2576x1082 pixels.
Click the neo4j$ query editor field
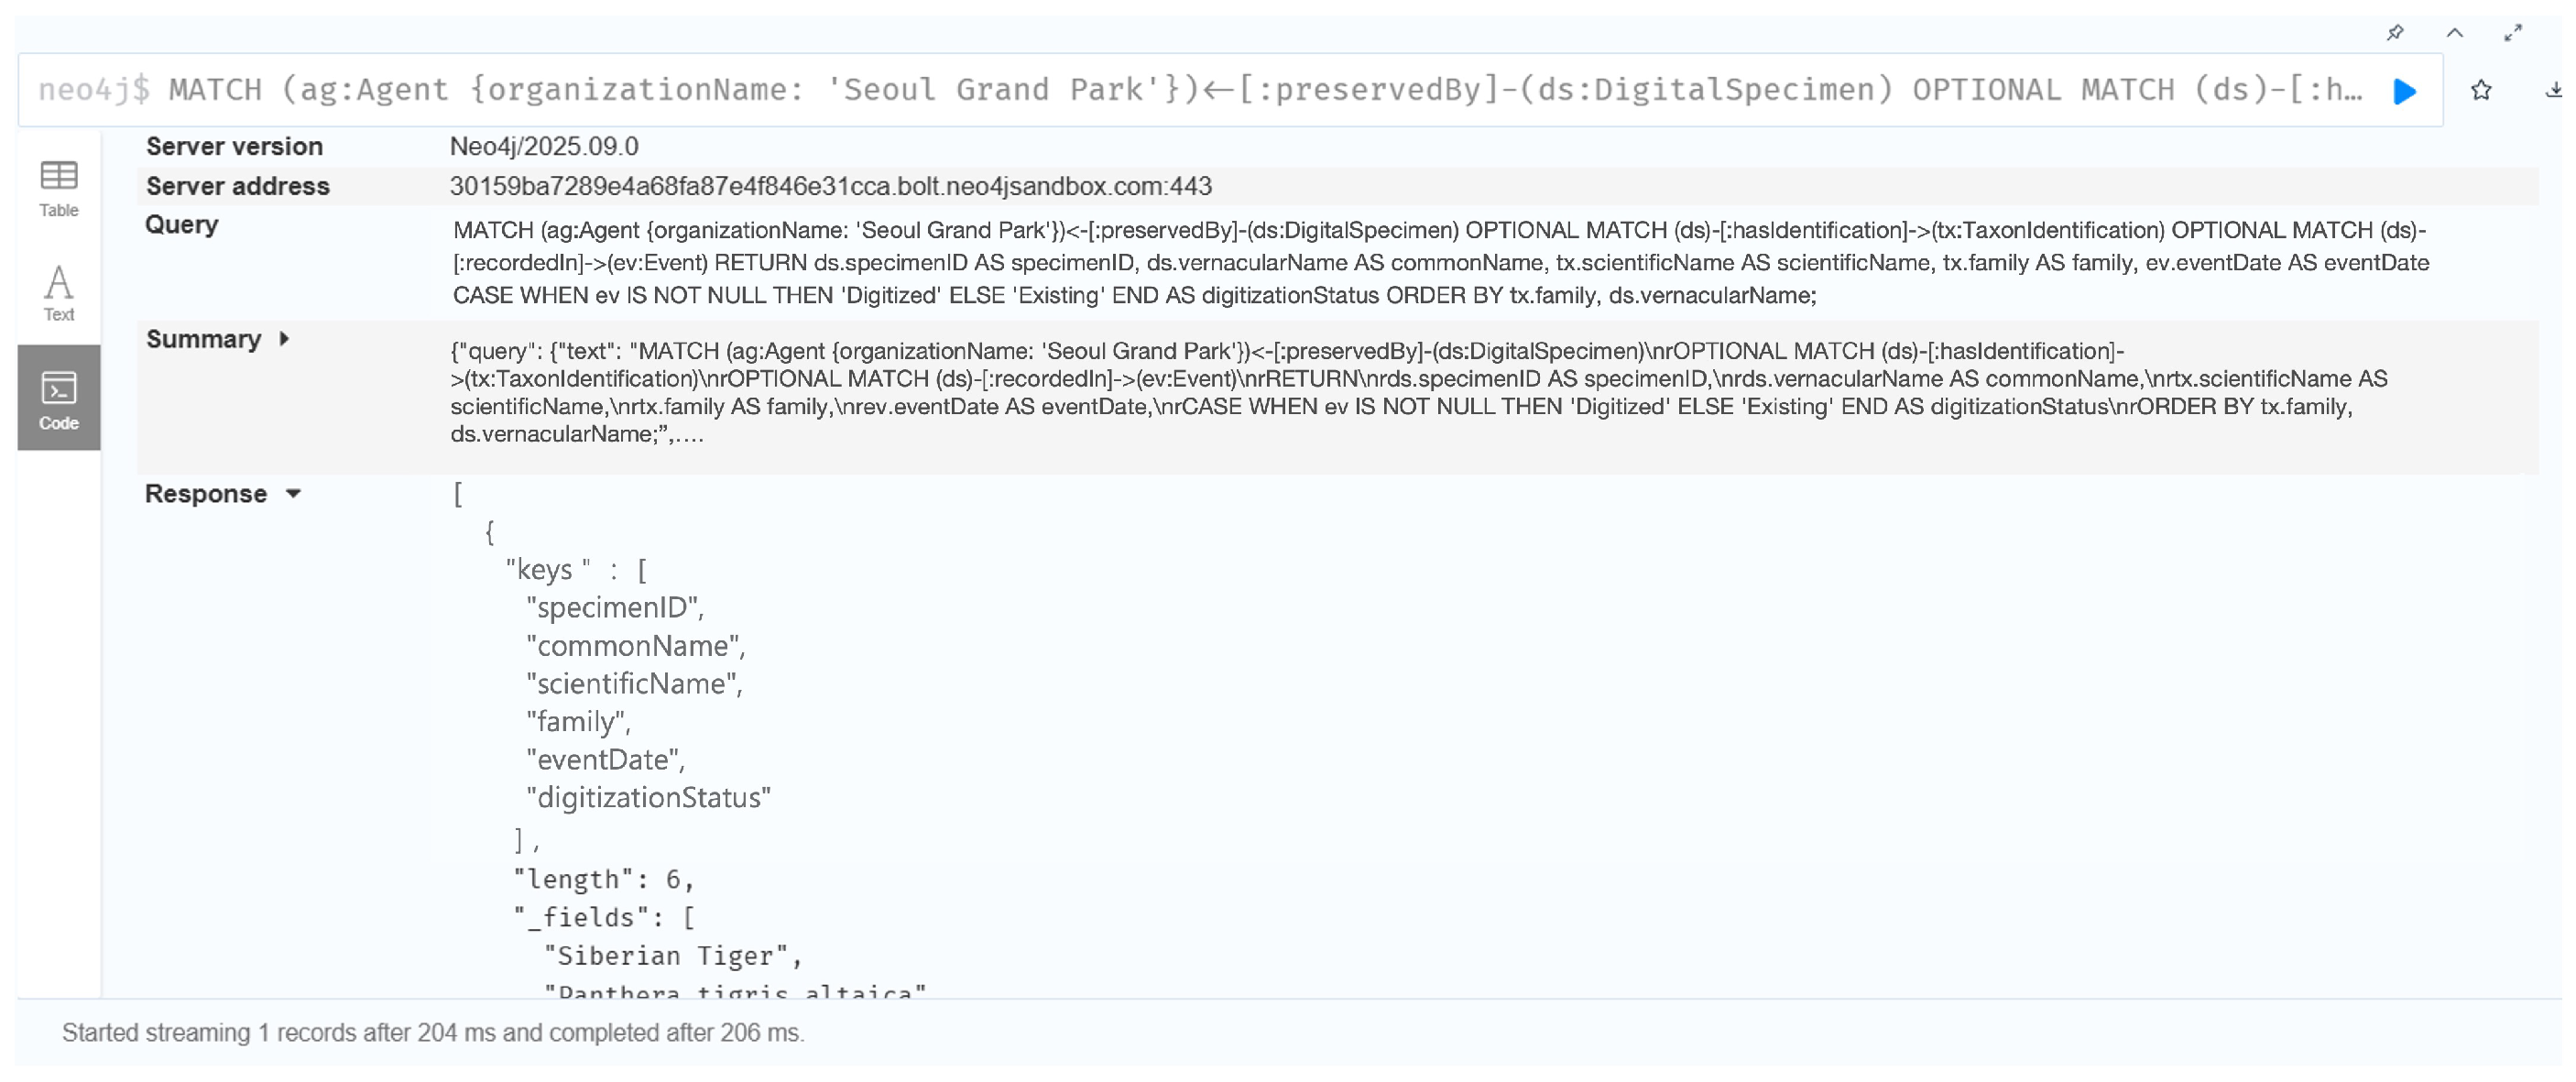click(1200, 90)
